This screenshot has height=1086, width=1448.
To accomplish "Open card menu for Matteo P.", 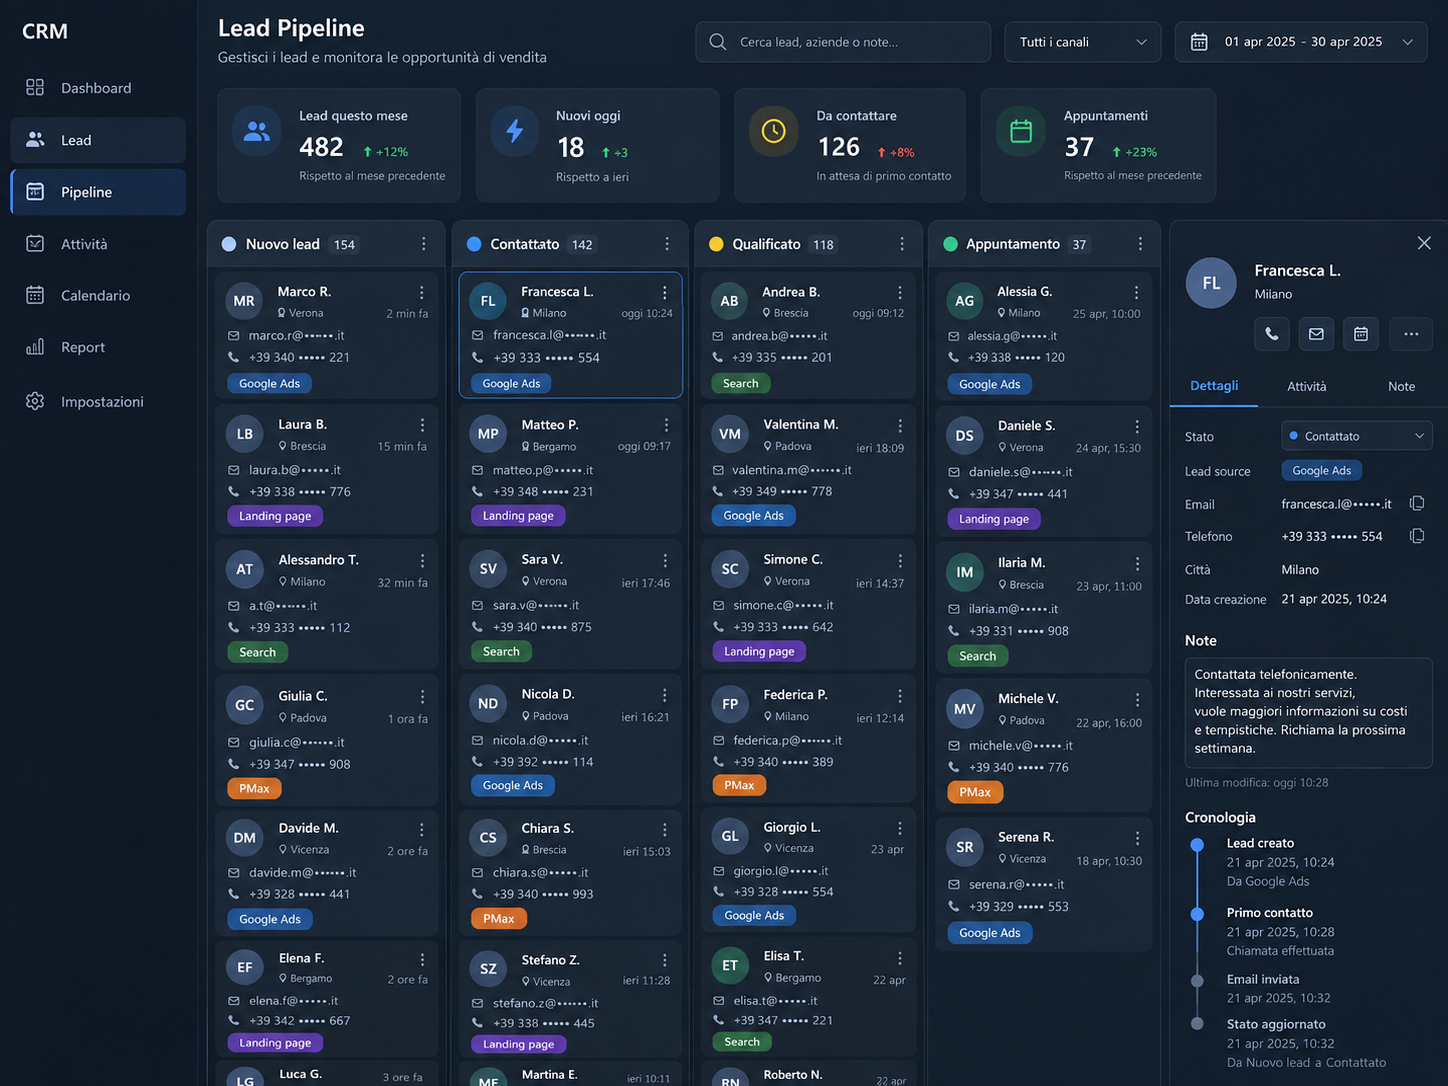I will pos(665,425).
